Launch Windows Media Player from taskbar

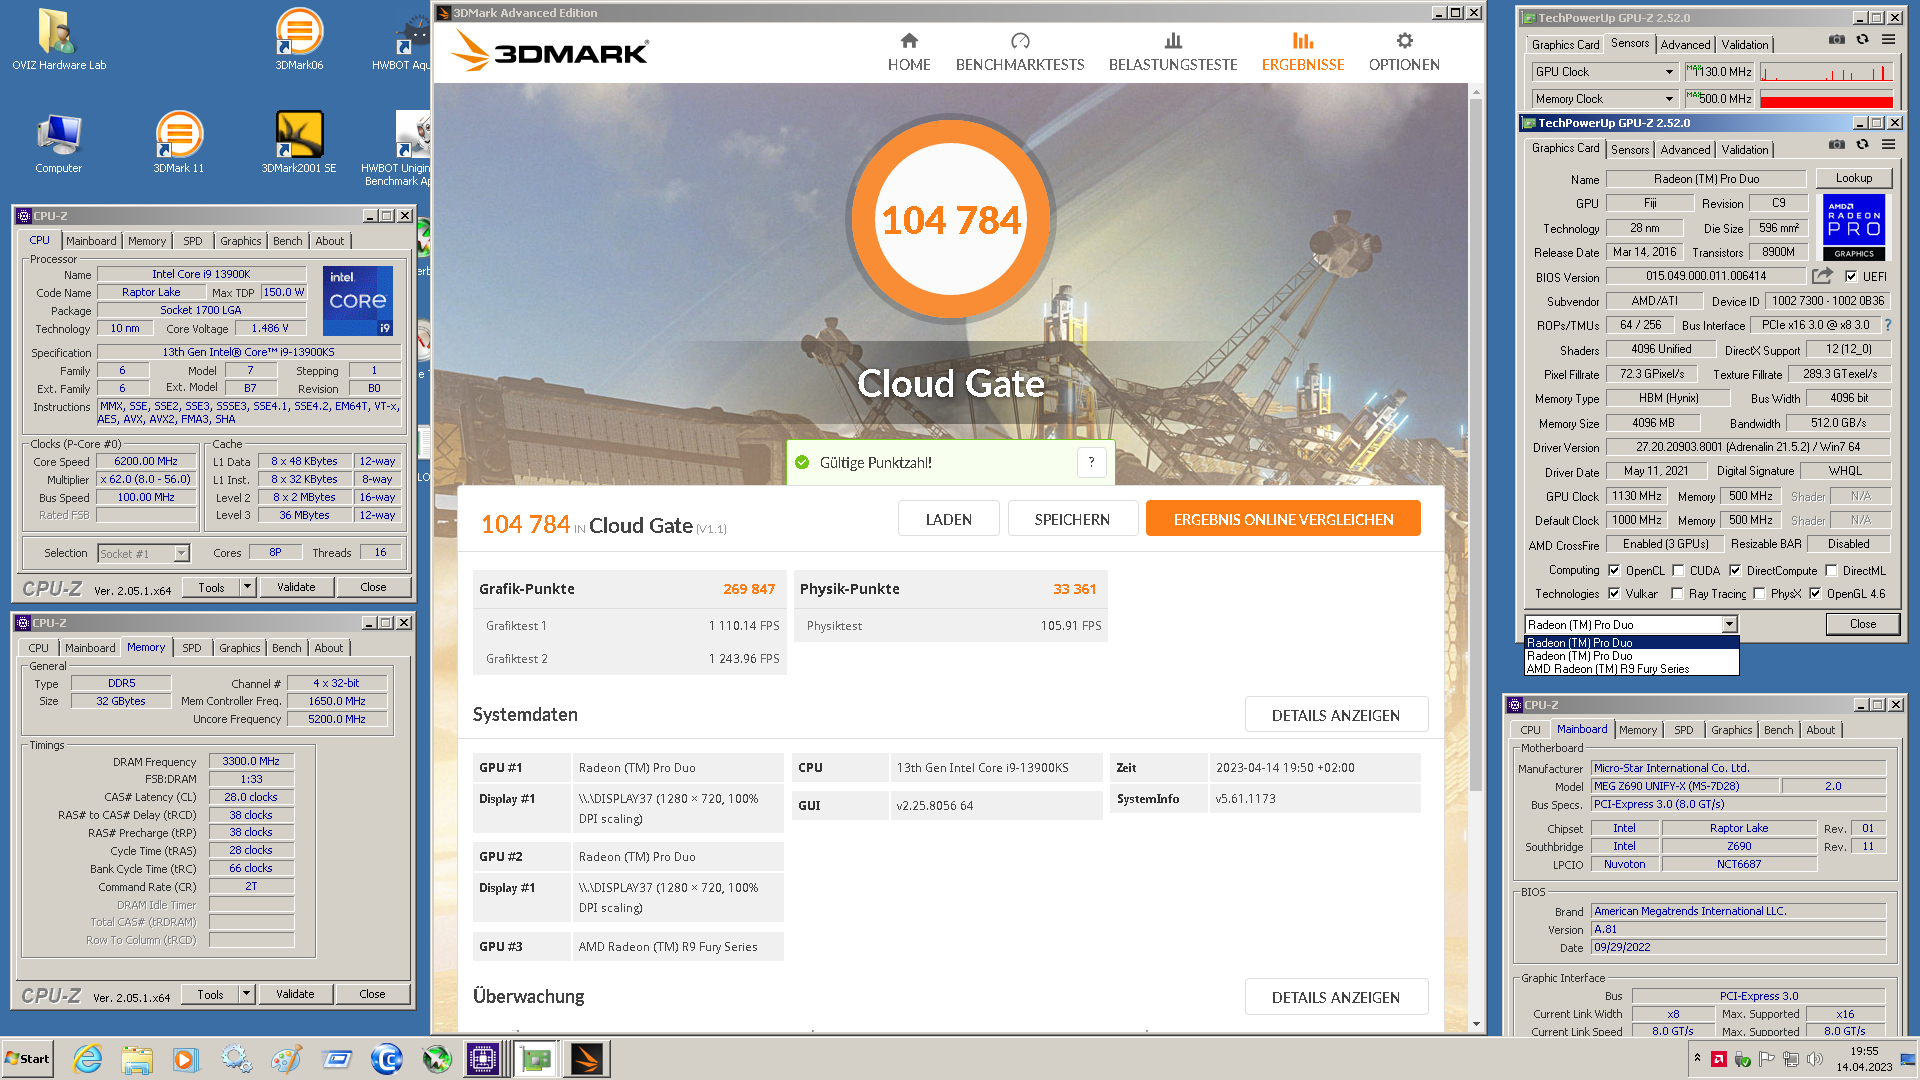186,1059
